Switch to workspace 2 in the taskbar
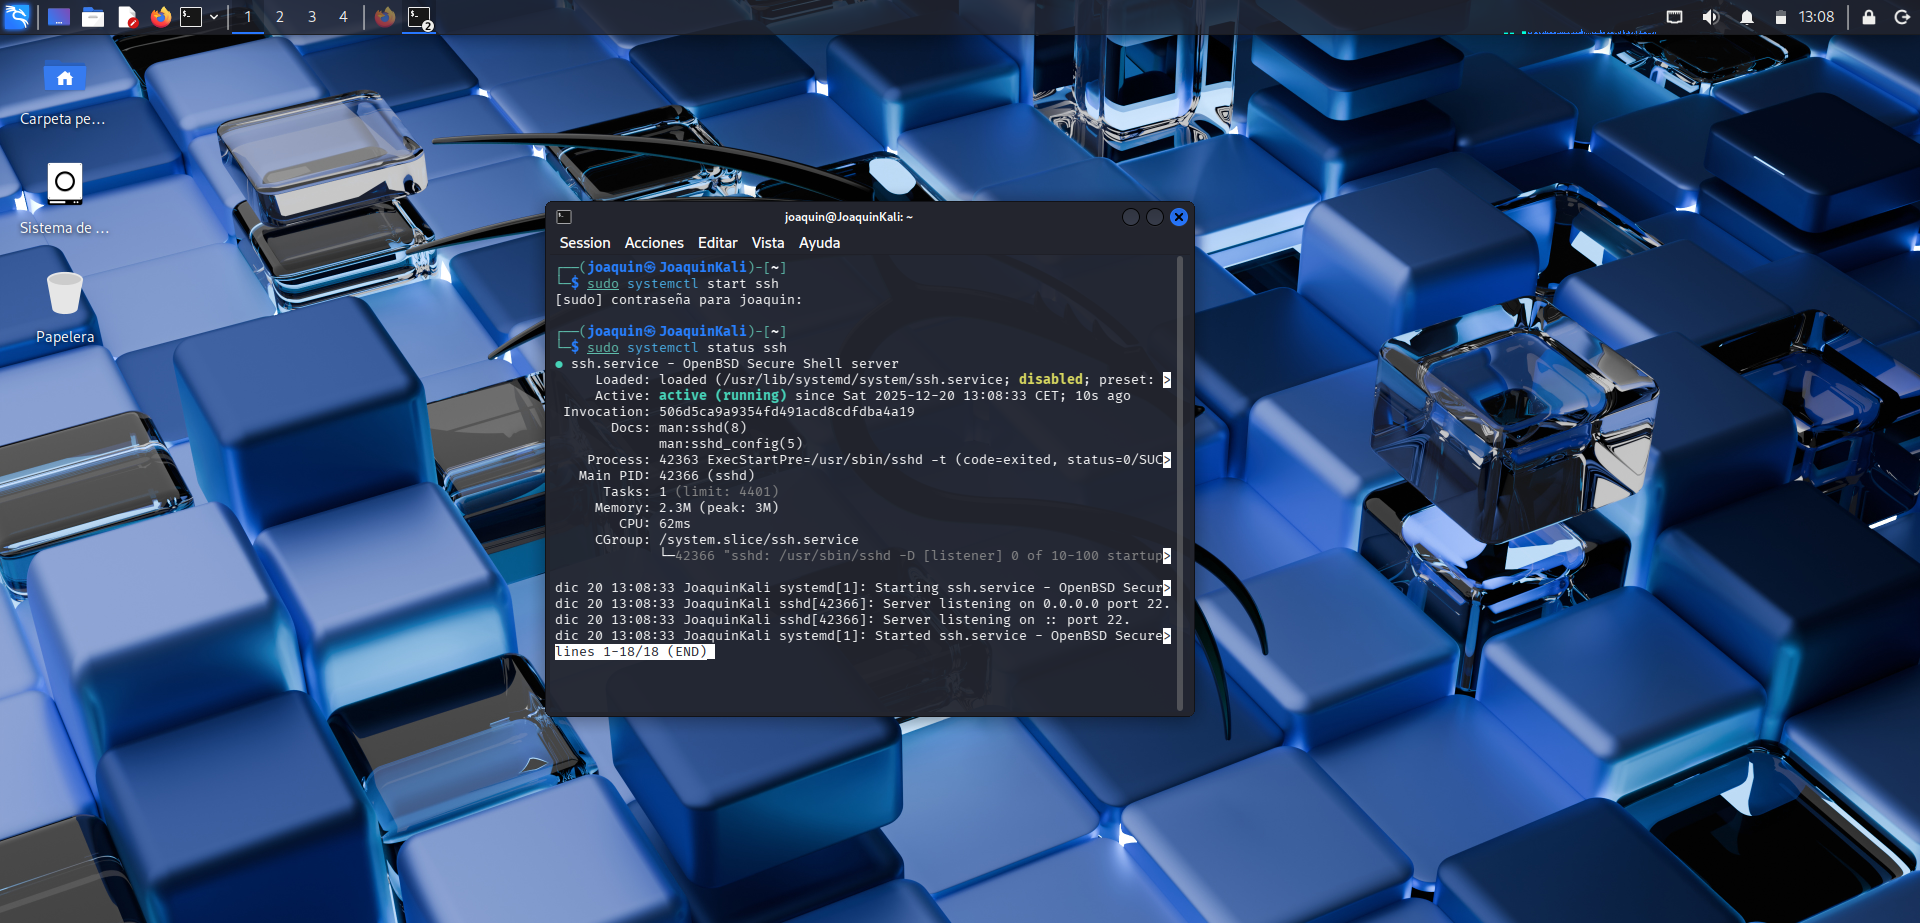Viewport: 1920px width, 923px height. [279, 17]
